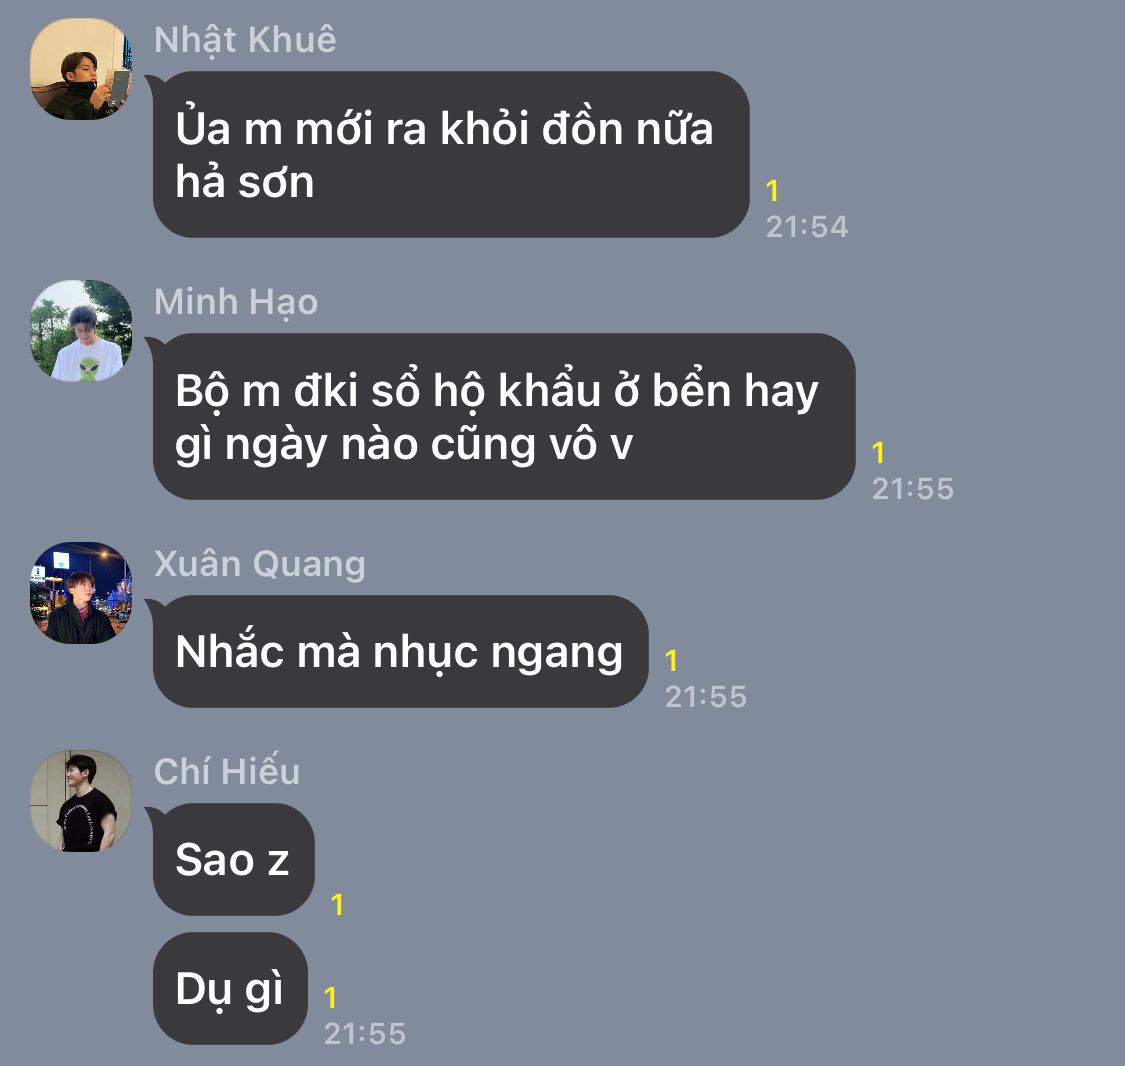1125x1066 pixels.
Task: Select the sender name Minh Hạo
Action: click(x=236, y=301)
